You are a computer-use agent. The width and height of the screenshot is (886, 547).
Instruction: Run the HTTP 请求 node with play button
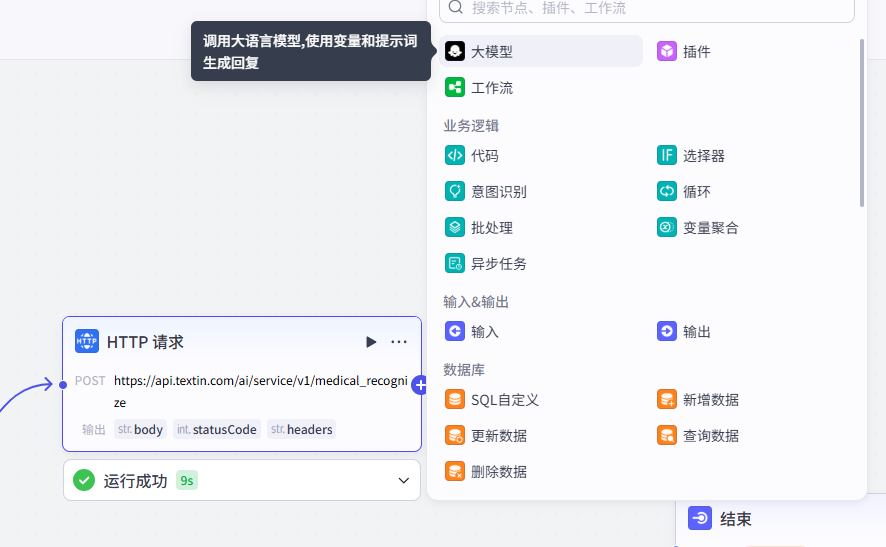click(x=371, y=342)
